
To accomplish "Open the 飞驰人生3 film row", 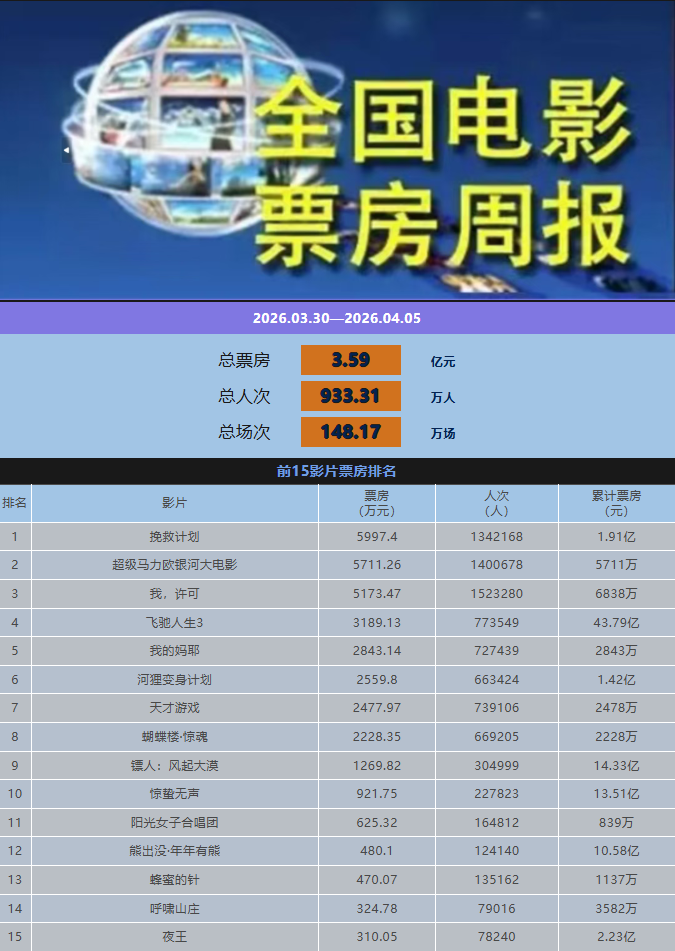I will (x=175, y=623).
